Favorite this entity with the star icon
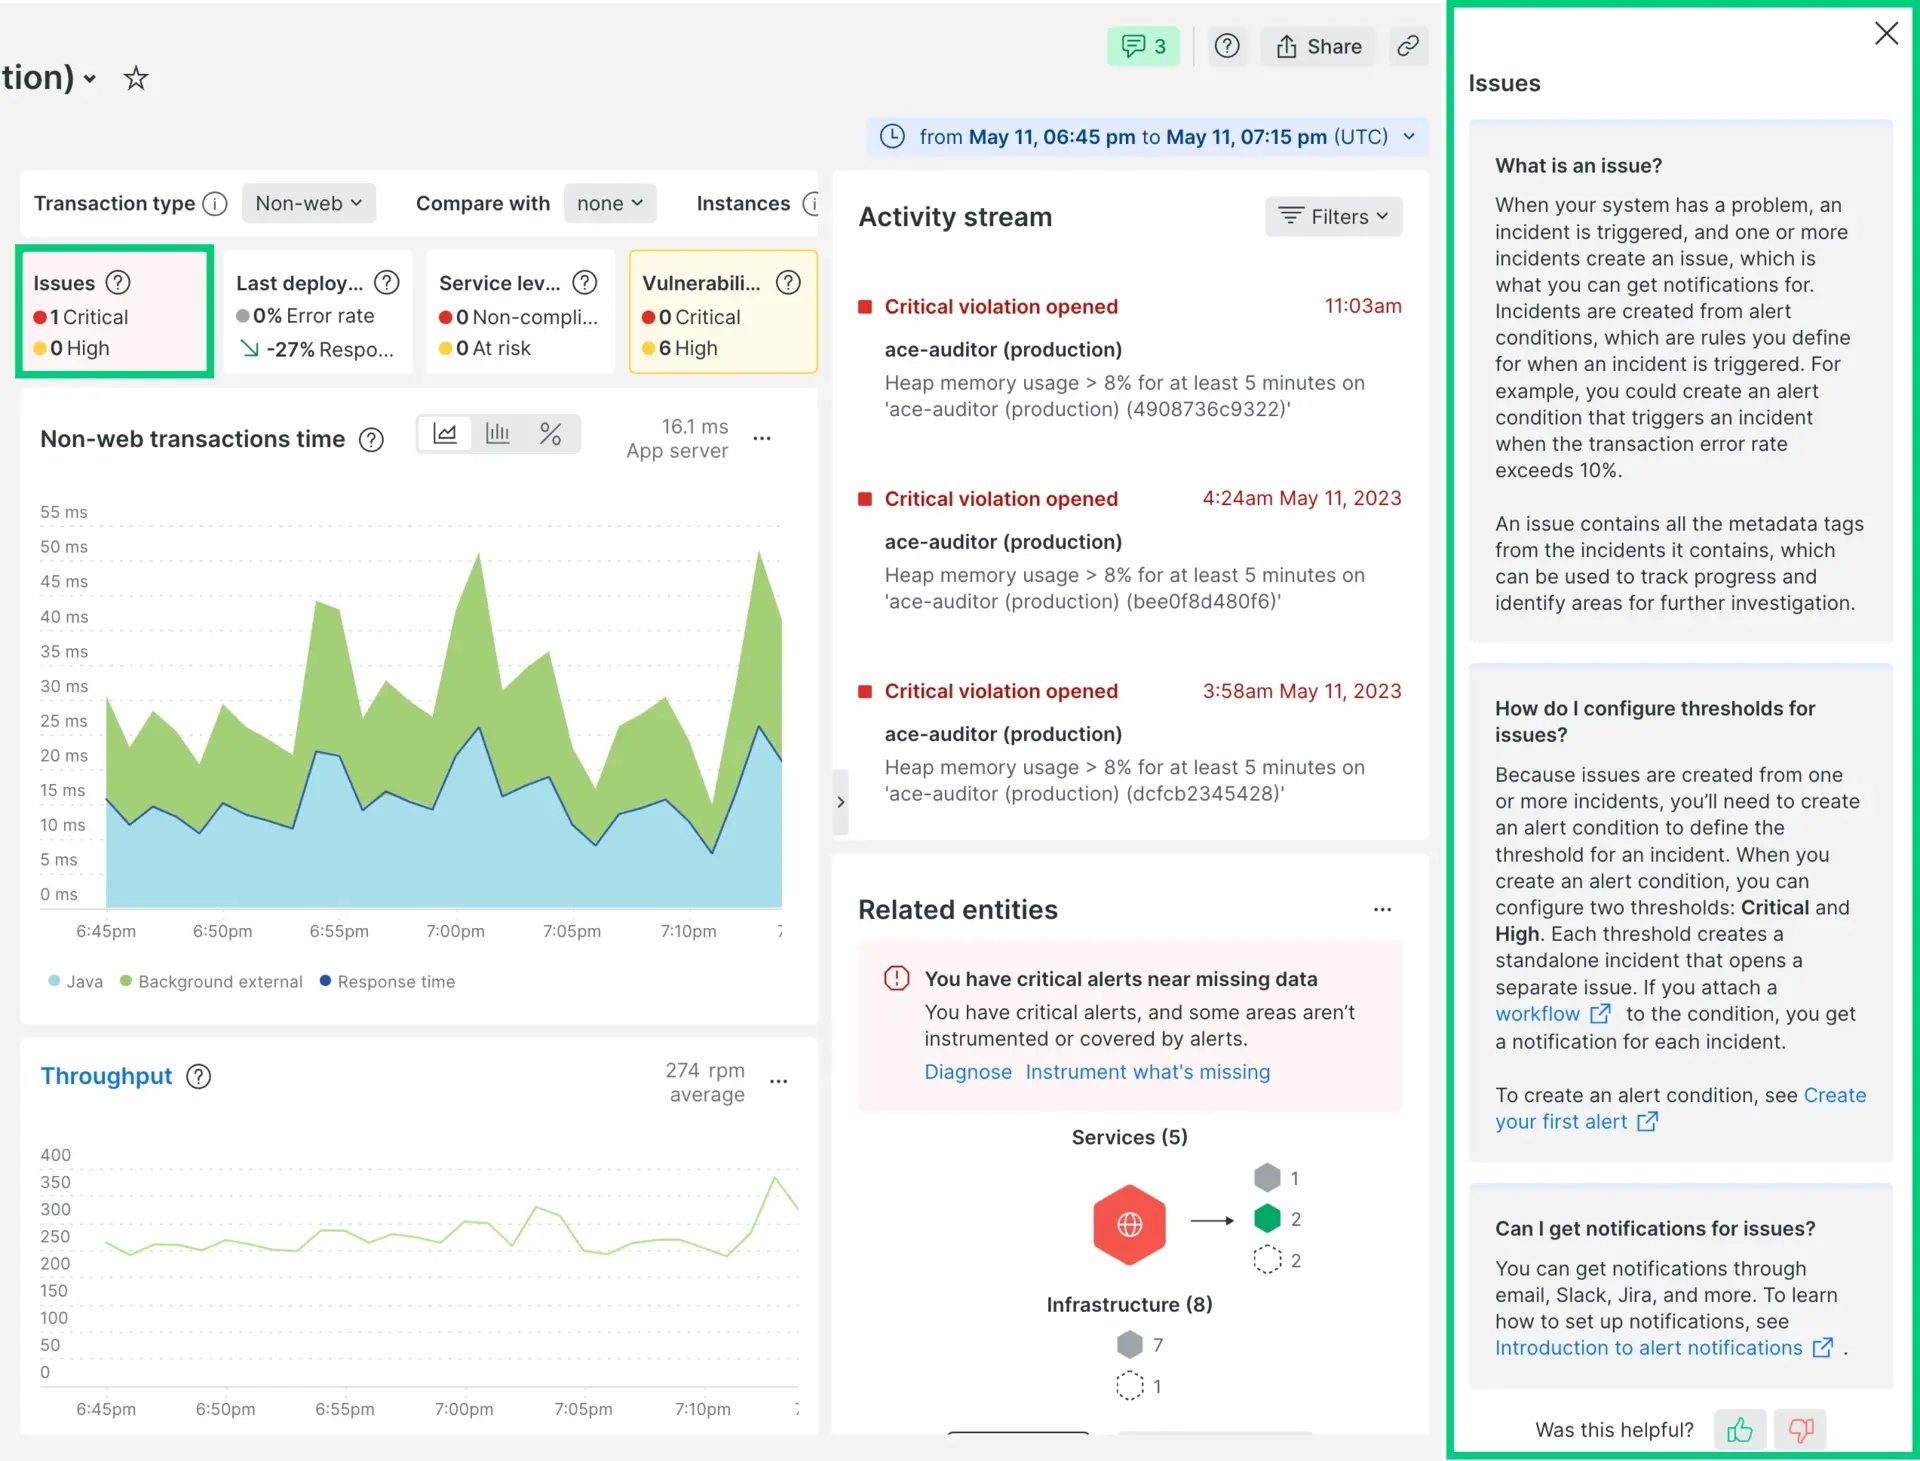 pyautogui.click(x=136, y=78)
